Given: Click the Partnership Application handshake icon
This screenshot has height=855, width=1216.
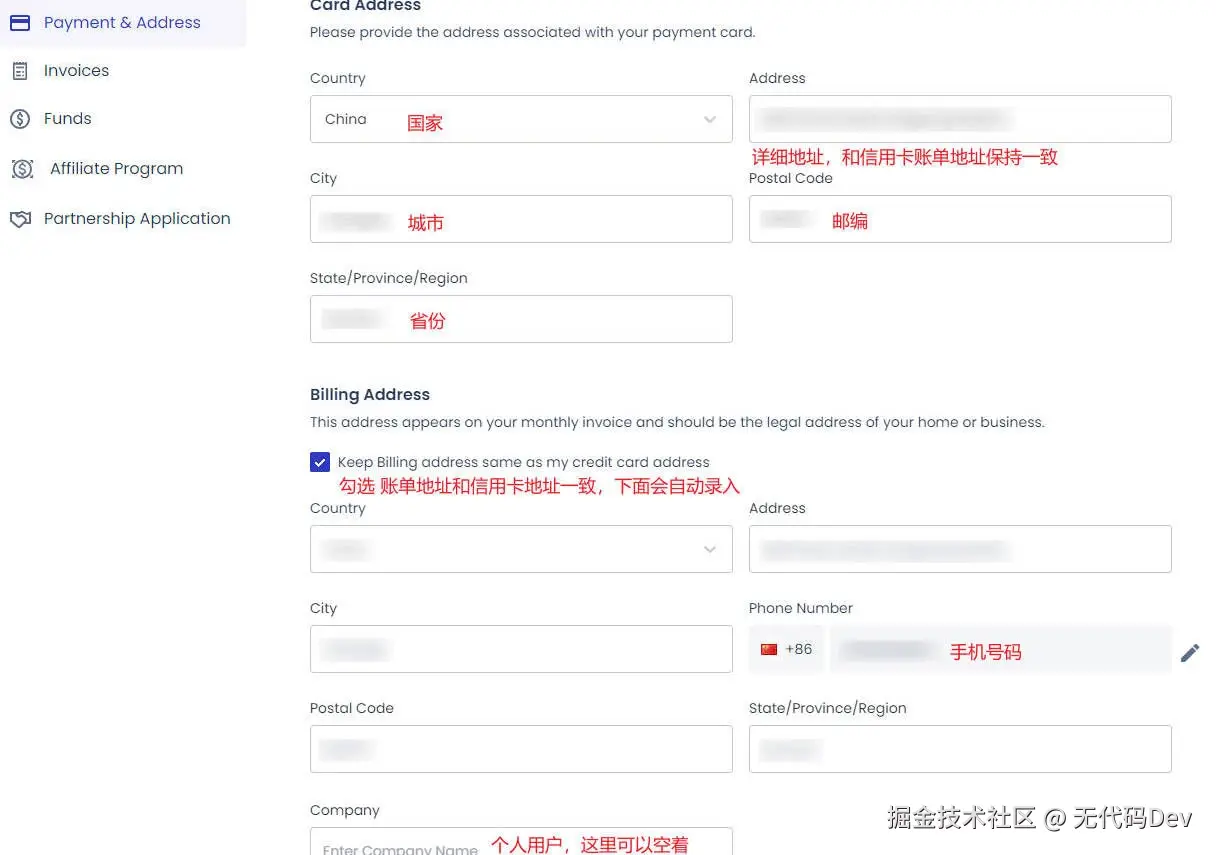Looking at the screenshot, I should pyautogui.click(x=21, y=218).
